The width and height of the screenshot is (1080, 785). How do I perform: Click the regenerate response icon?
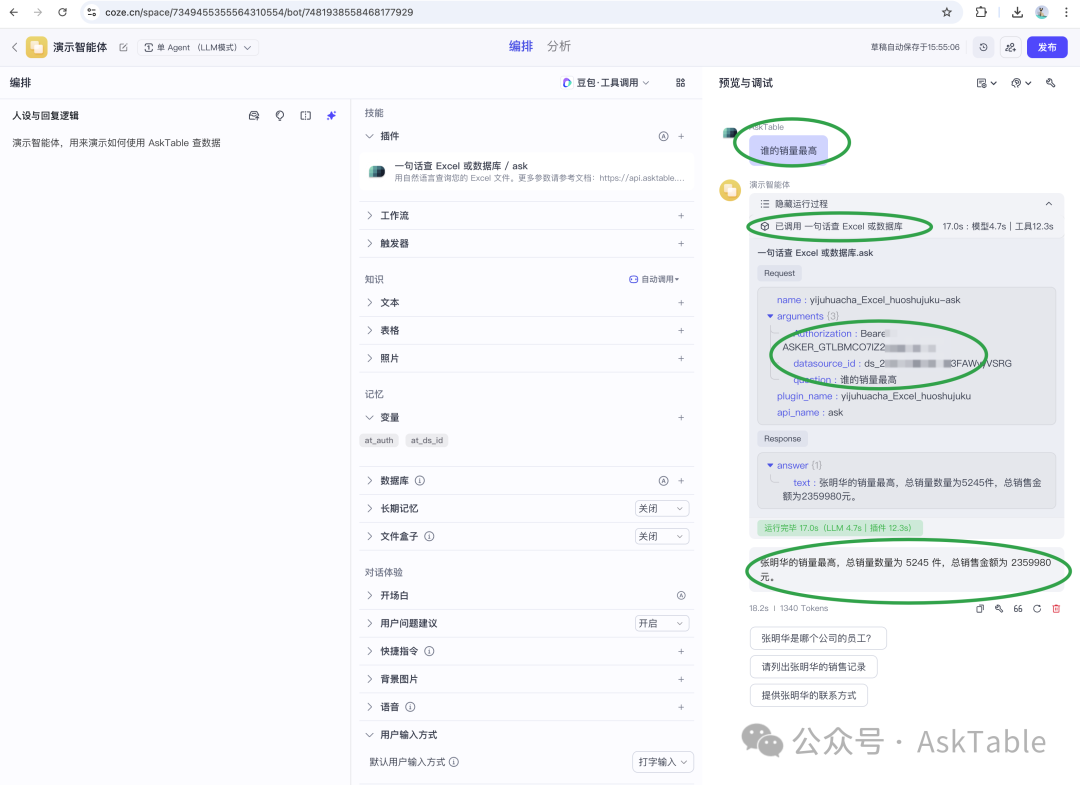(1037, 608)
